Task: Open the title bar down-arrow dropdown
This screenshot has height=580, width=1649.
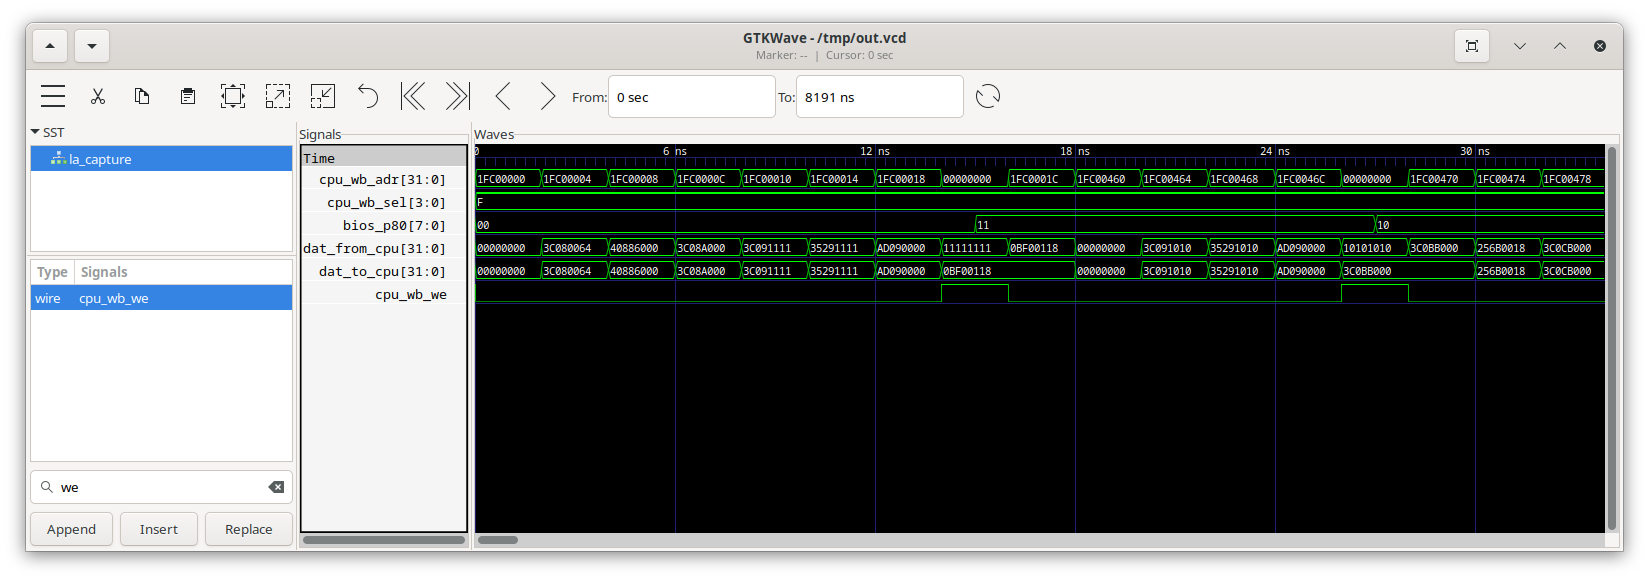Action: pos(92,46)
